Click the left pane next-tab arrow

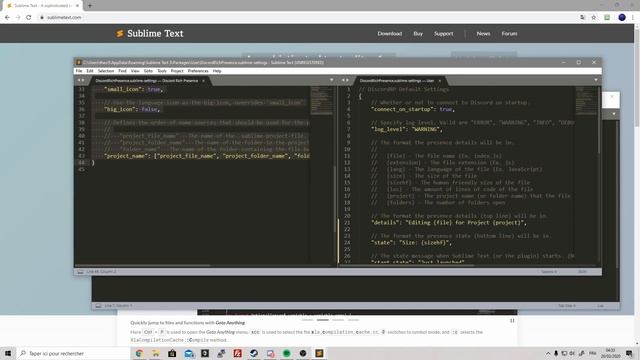(83, 80)
